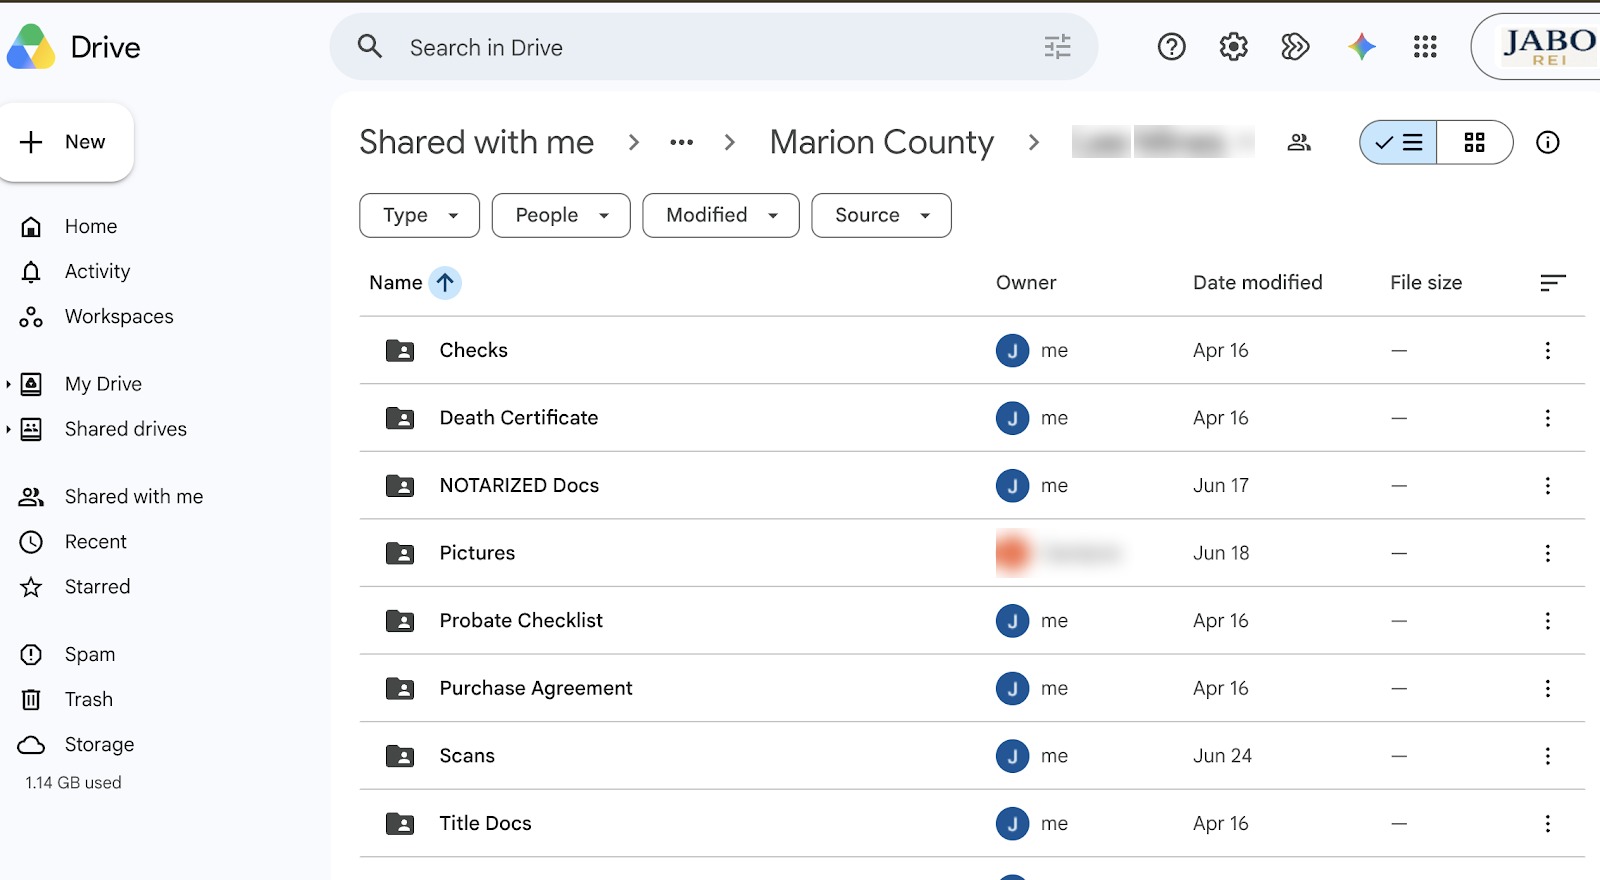Navigate to Marion County breadcrumb
The height and width of the screenshot is (880, 1600).
882,143
